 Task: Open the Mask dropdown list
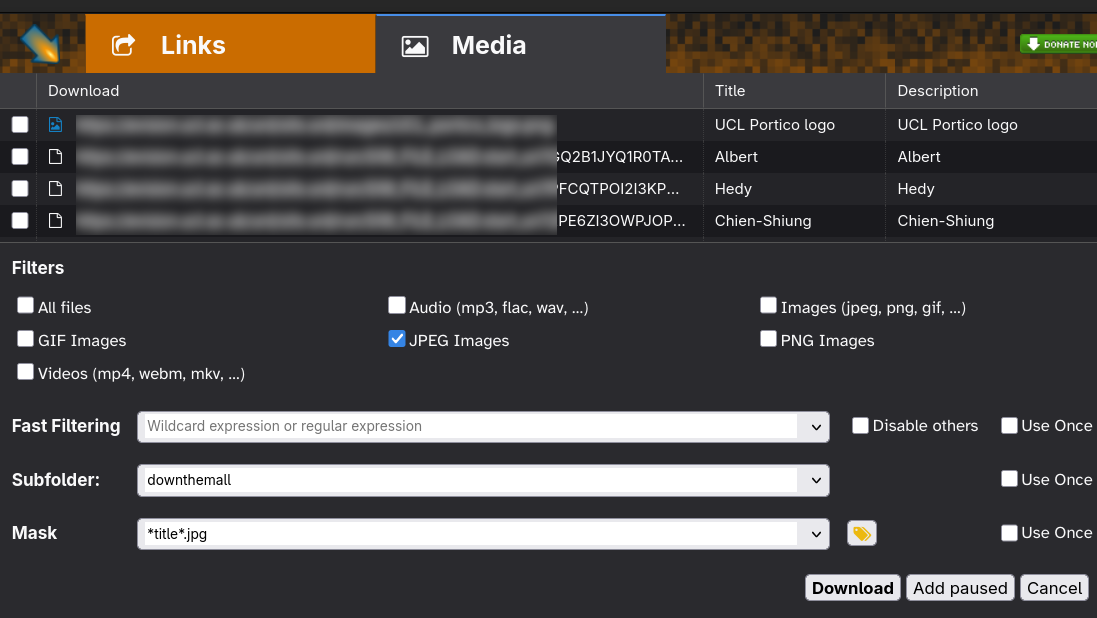[817, 533]
